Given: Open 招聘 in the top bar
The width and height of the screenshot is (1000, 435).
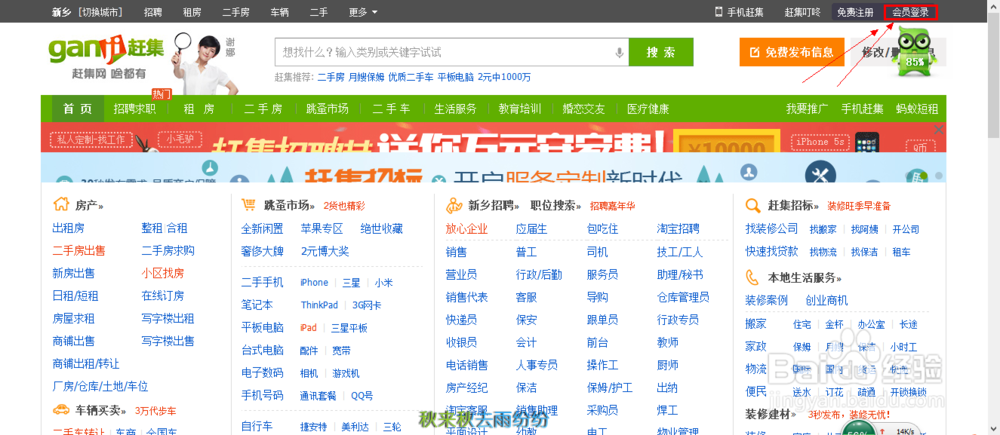Looking at the screenshot, I should pos(153,11).
